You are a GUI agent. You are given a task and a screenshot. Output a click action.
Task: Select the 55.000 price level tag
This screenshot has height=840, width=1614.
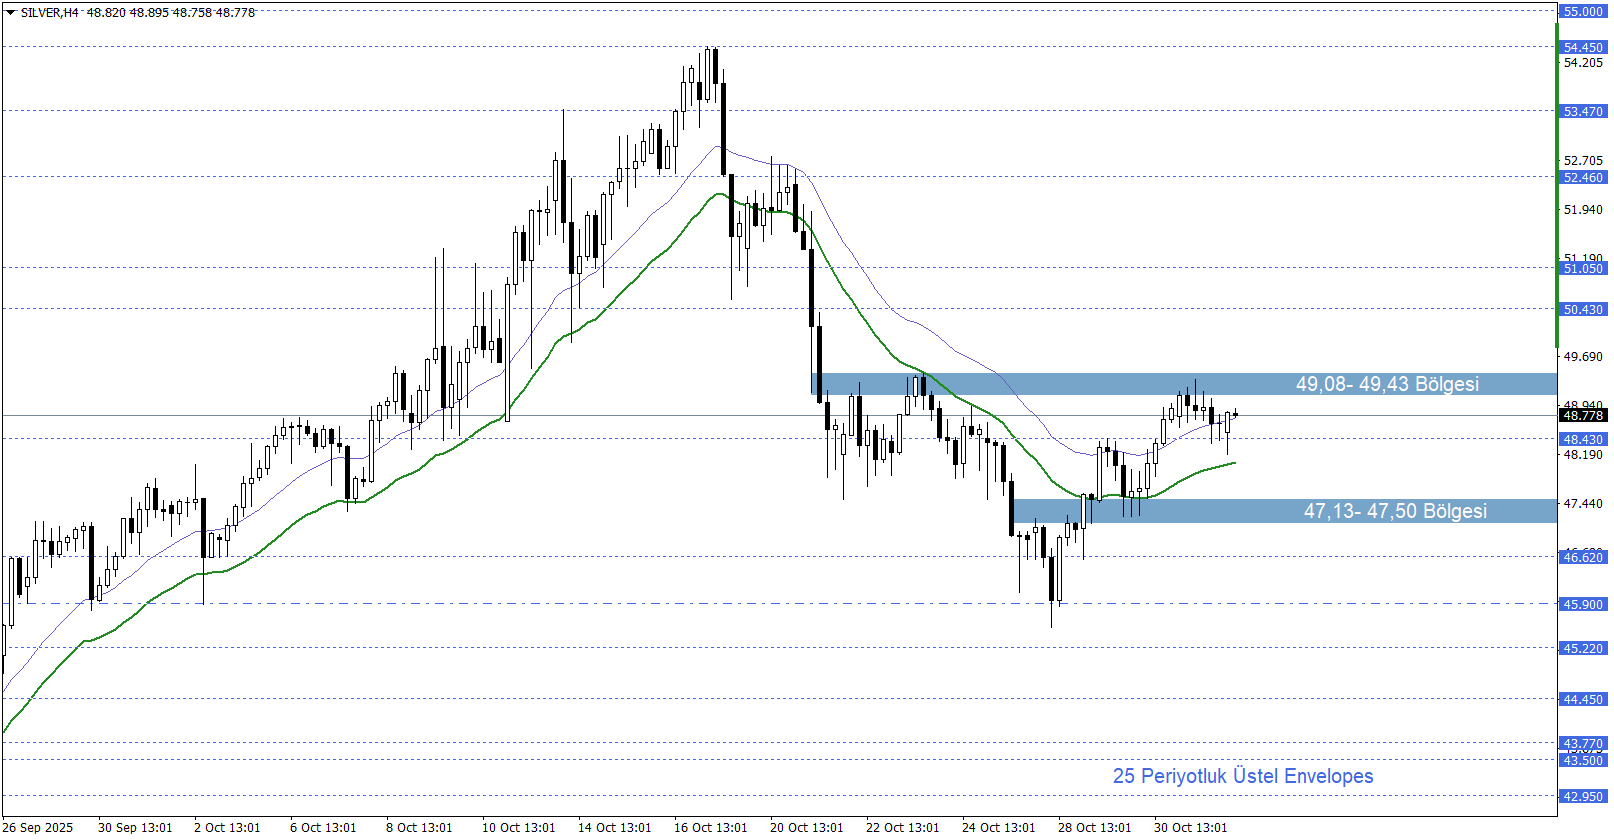point(1582,11)
